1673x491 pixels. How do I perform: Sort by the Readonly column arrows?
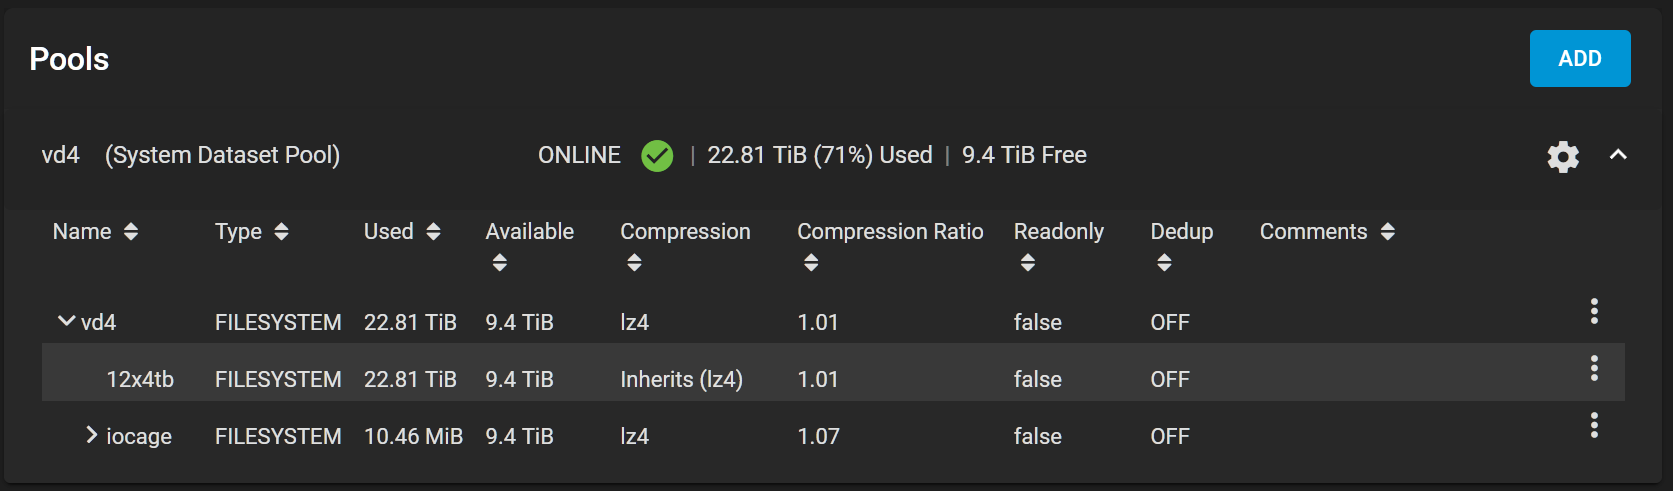[x=1028, y=263]
